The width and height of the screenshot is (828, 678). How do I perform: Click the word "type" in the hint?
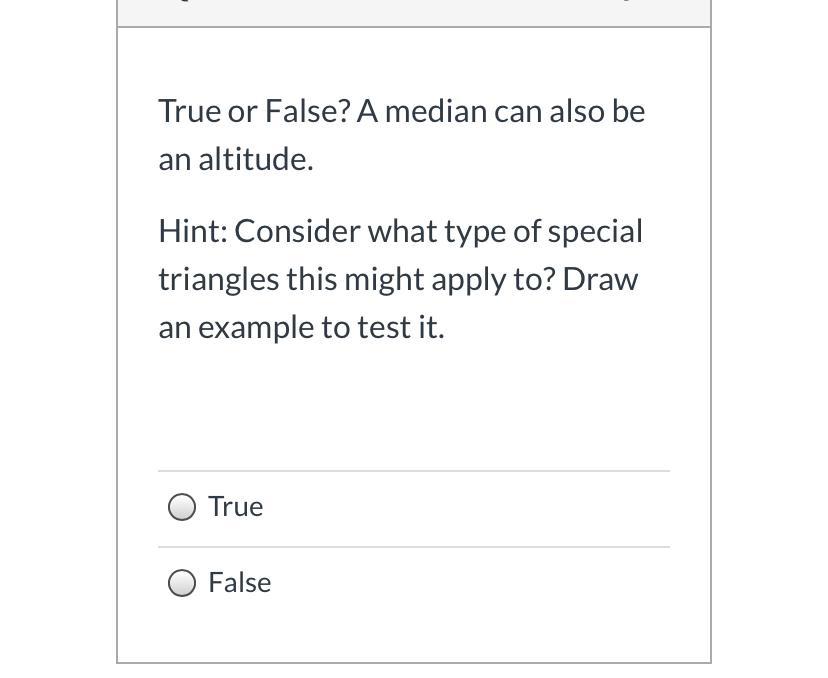476,231
